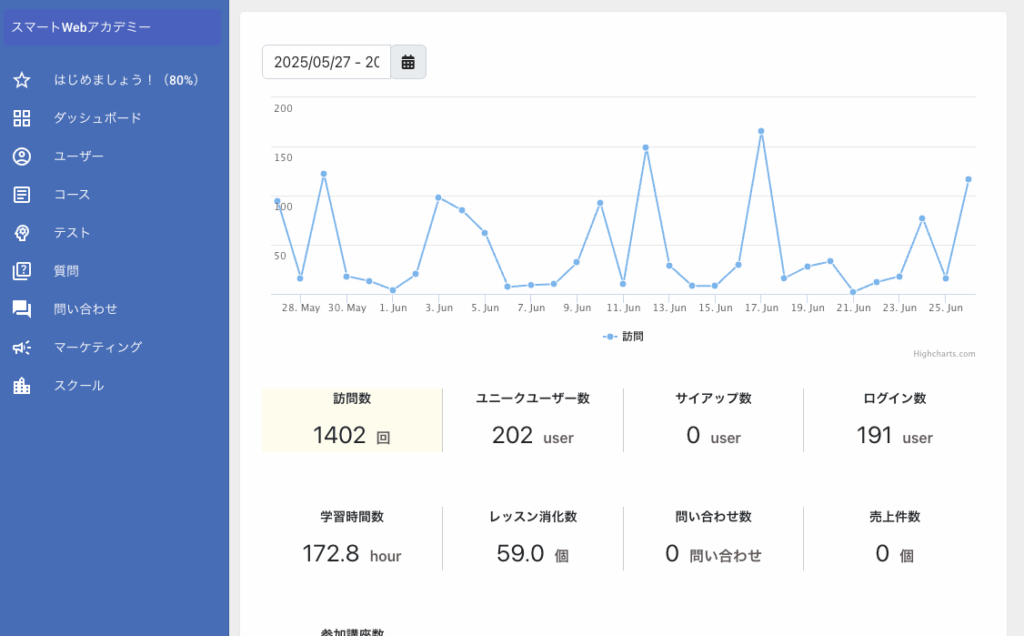Screen dimensions: 1024x636
Task: Click the 200 y-axis label
Action: click(283, 108)
